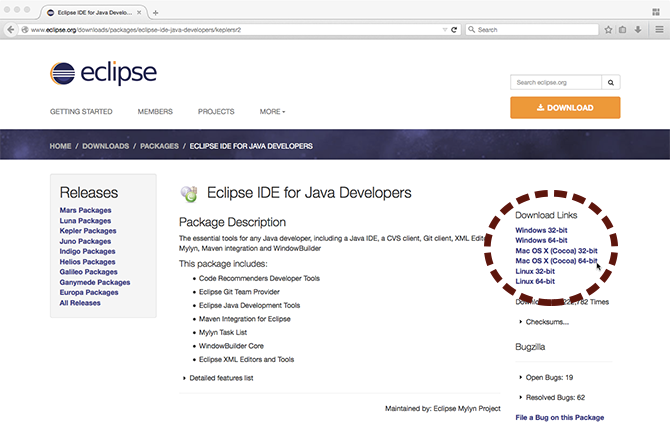Click Mylyn Task List item
Screen dimensions: 670x437
coord(223,332)
